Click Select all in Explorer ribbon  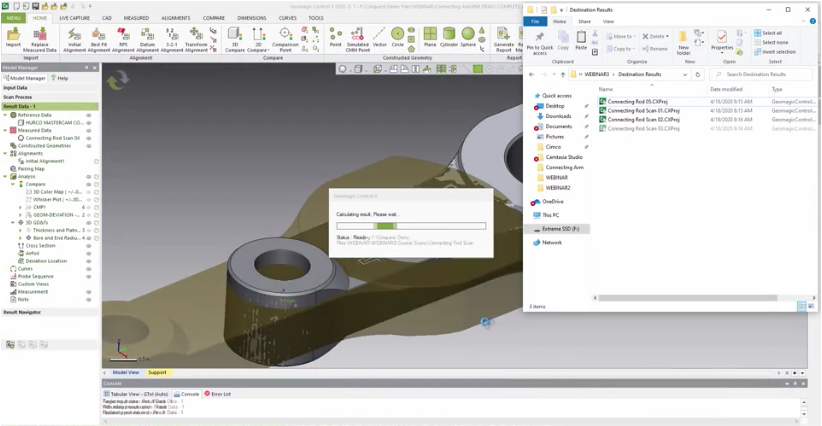click(x=773, y=33)
